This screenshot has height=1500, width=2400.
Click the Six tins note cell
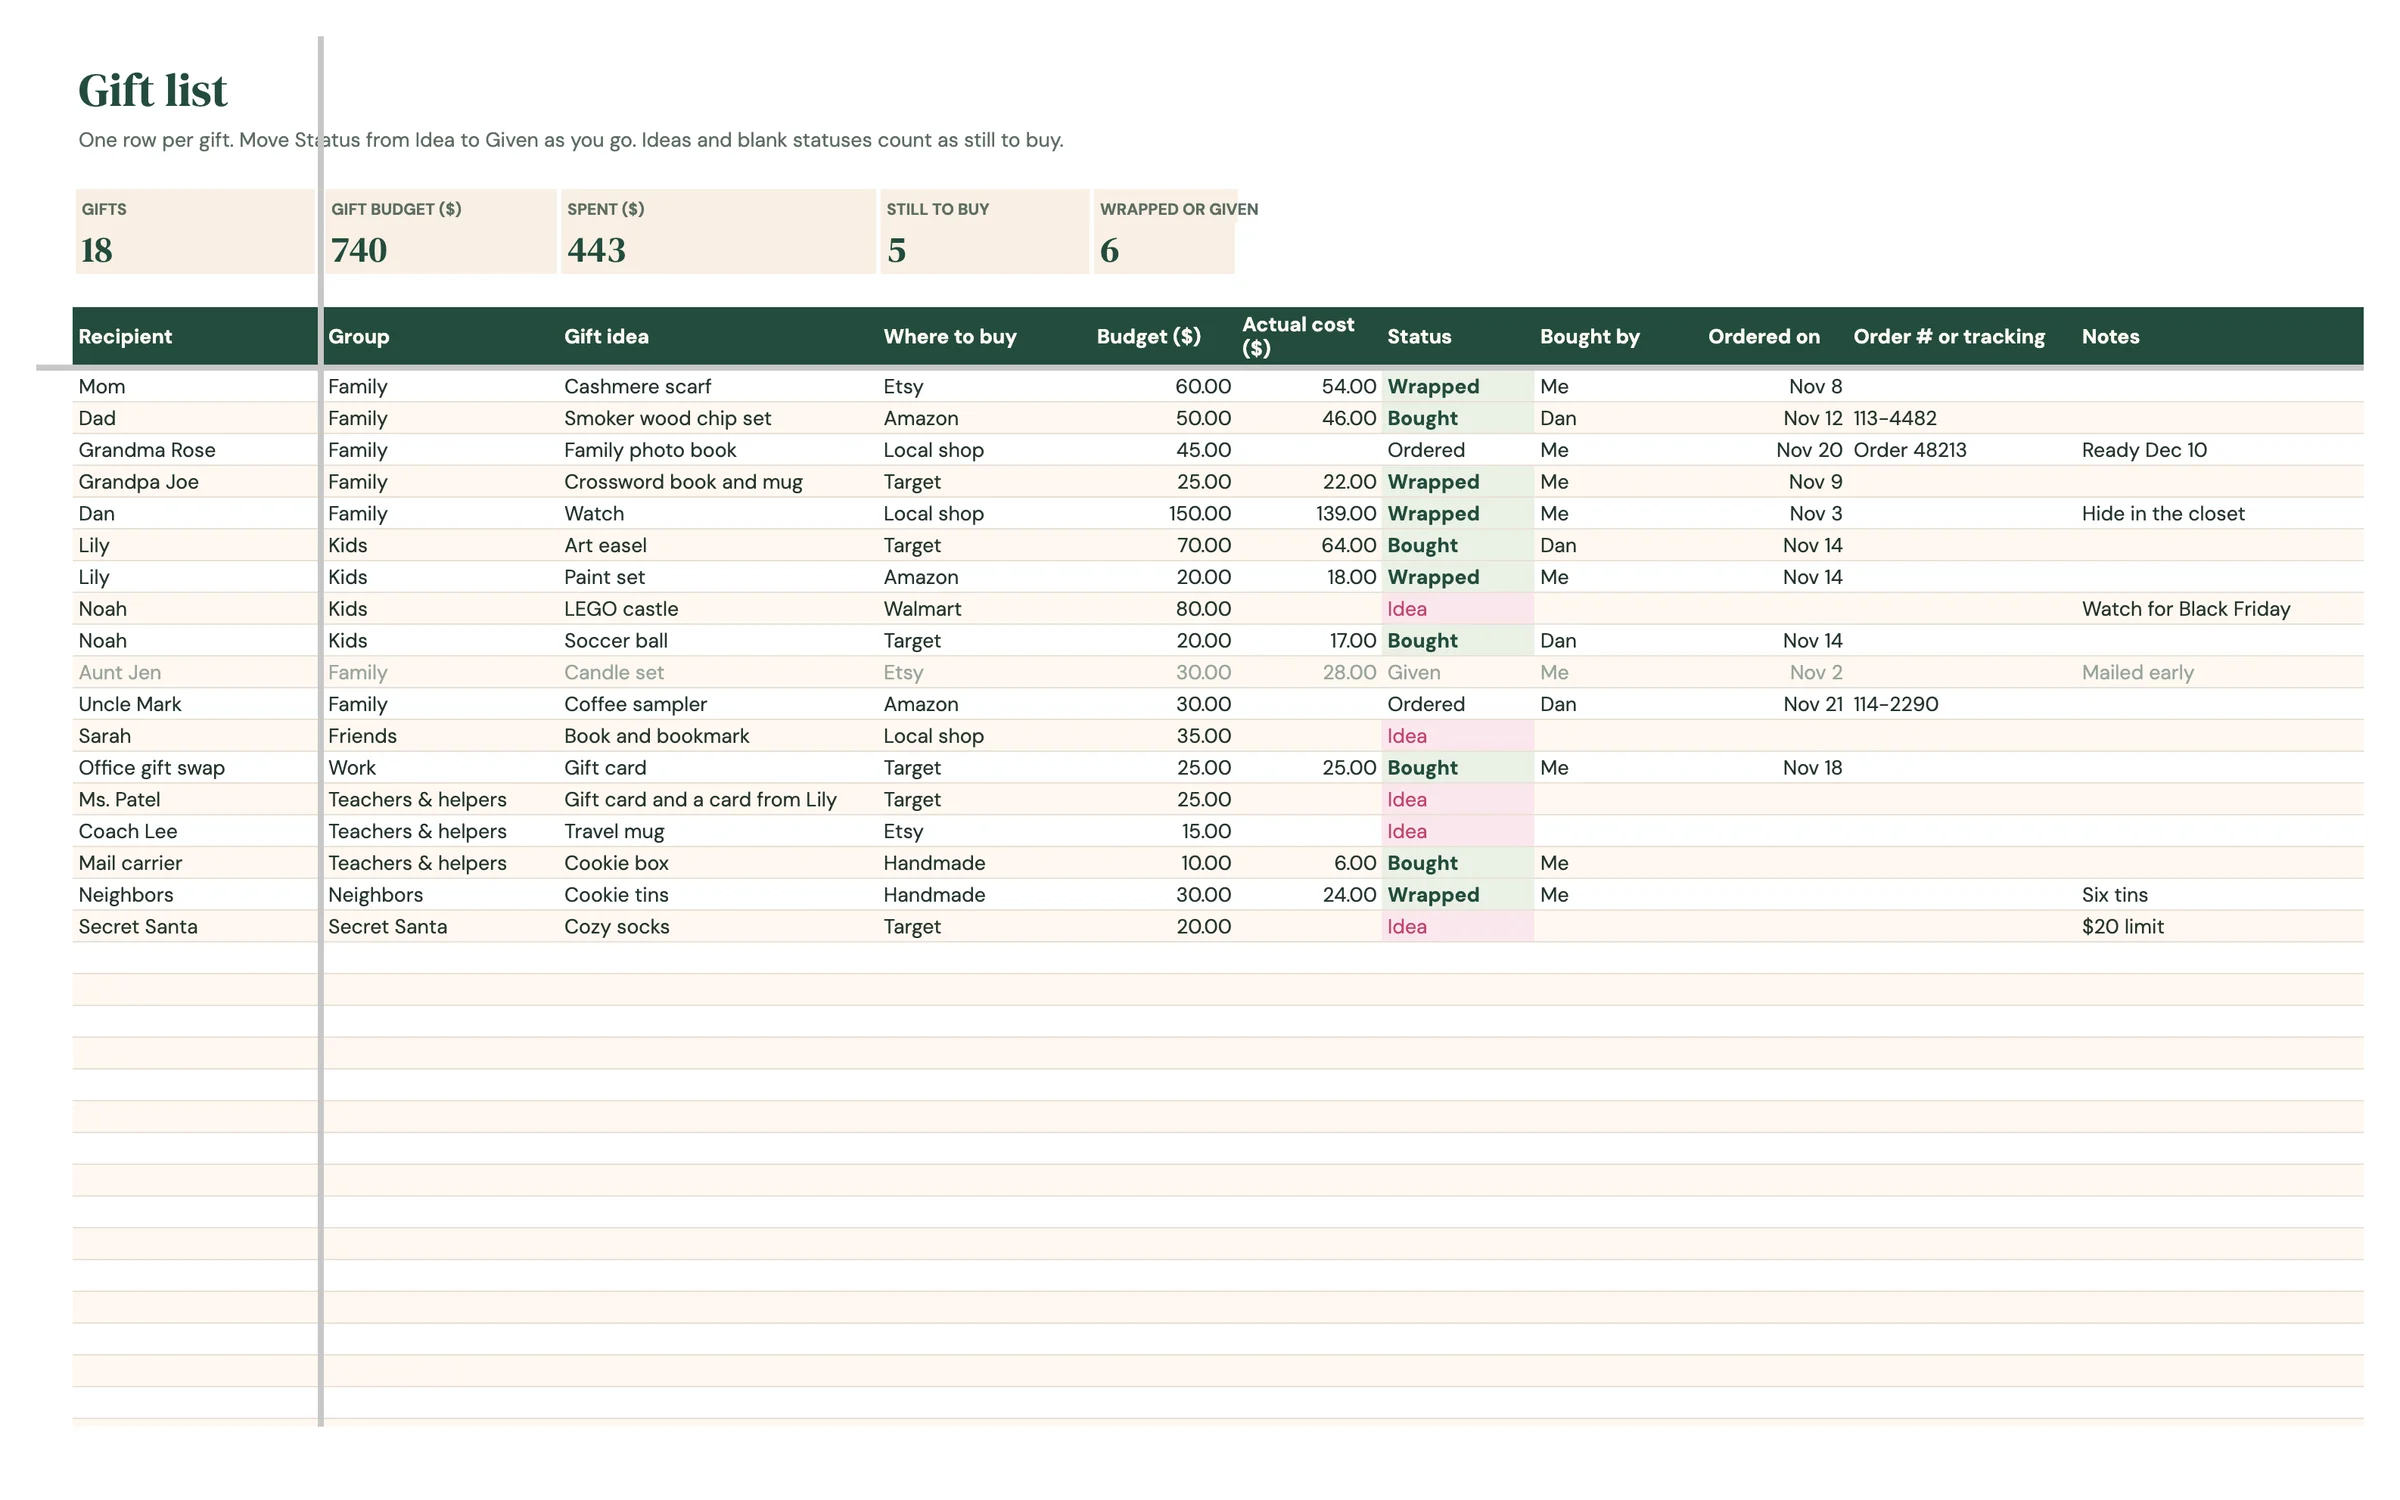point(2115,895)
